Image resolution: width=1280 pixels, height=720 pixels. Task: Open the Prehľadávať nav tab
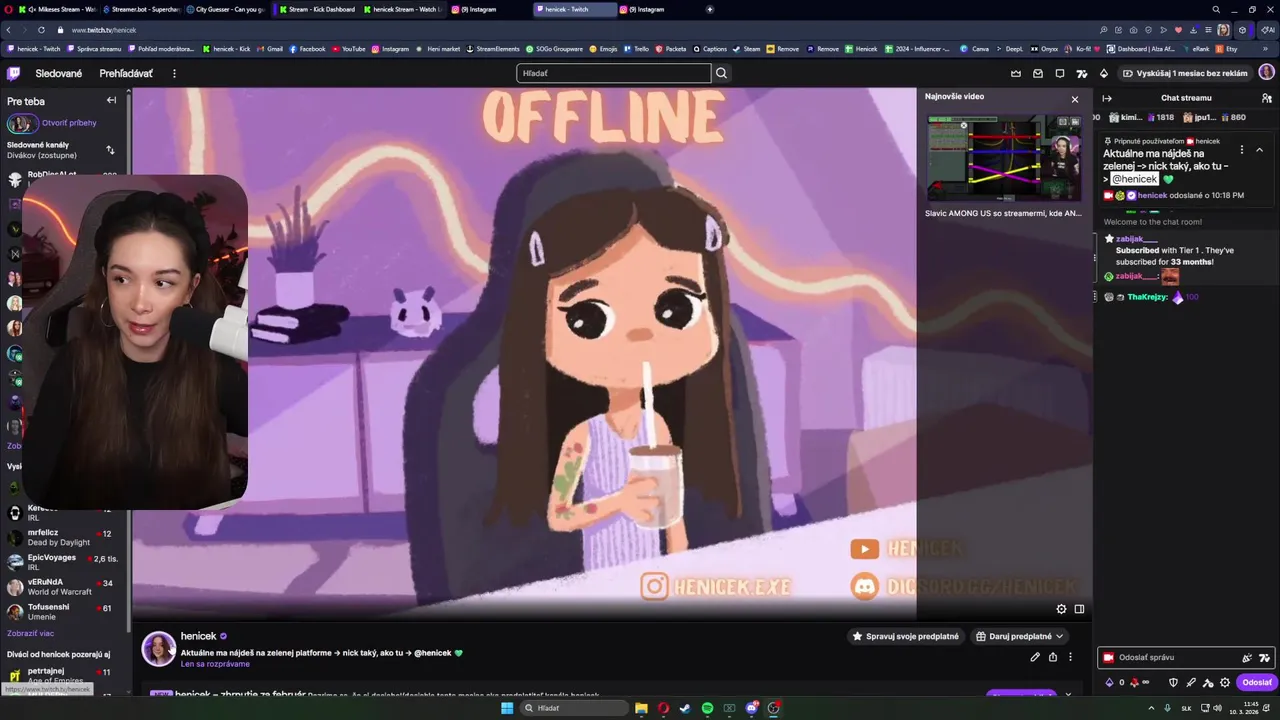126,73
